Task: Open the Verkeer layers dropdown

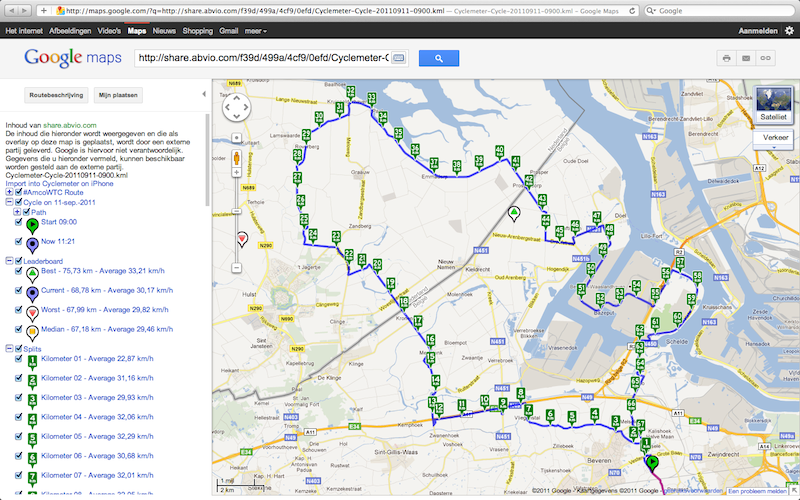Action: [x=773, y=139]
